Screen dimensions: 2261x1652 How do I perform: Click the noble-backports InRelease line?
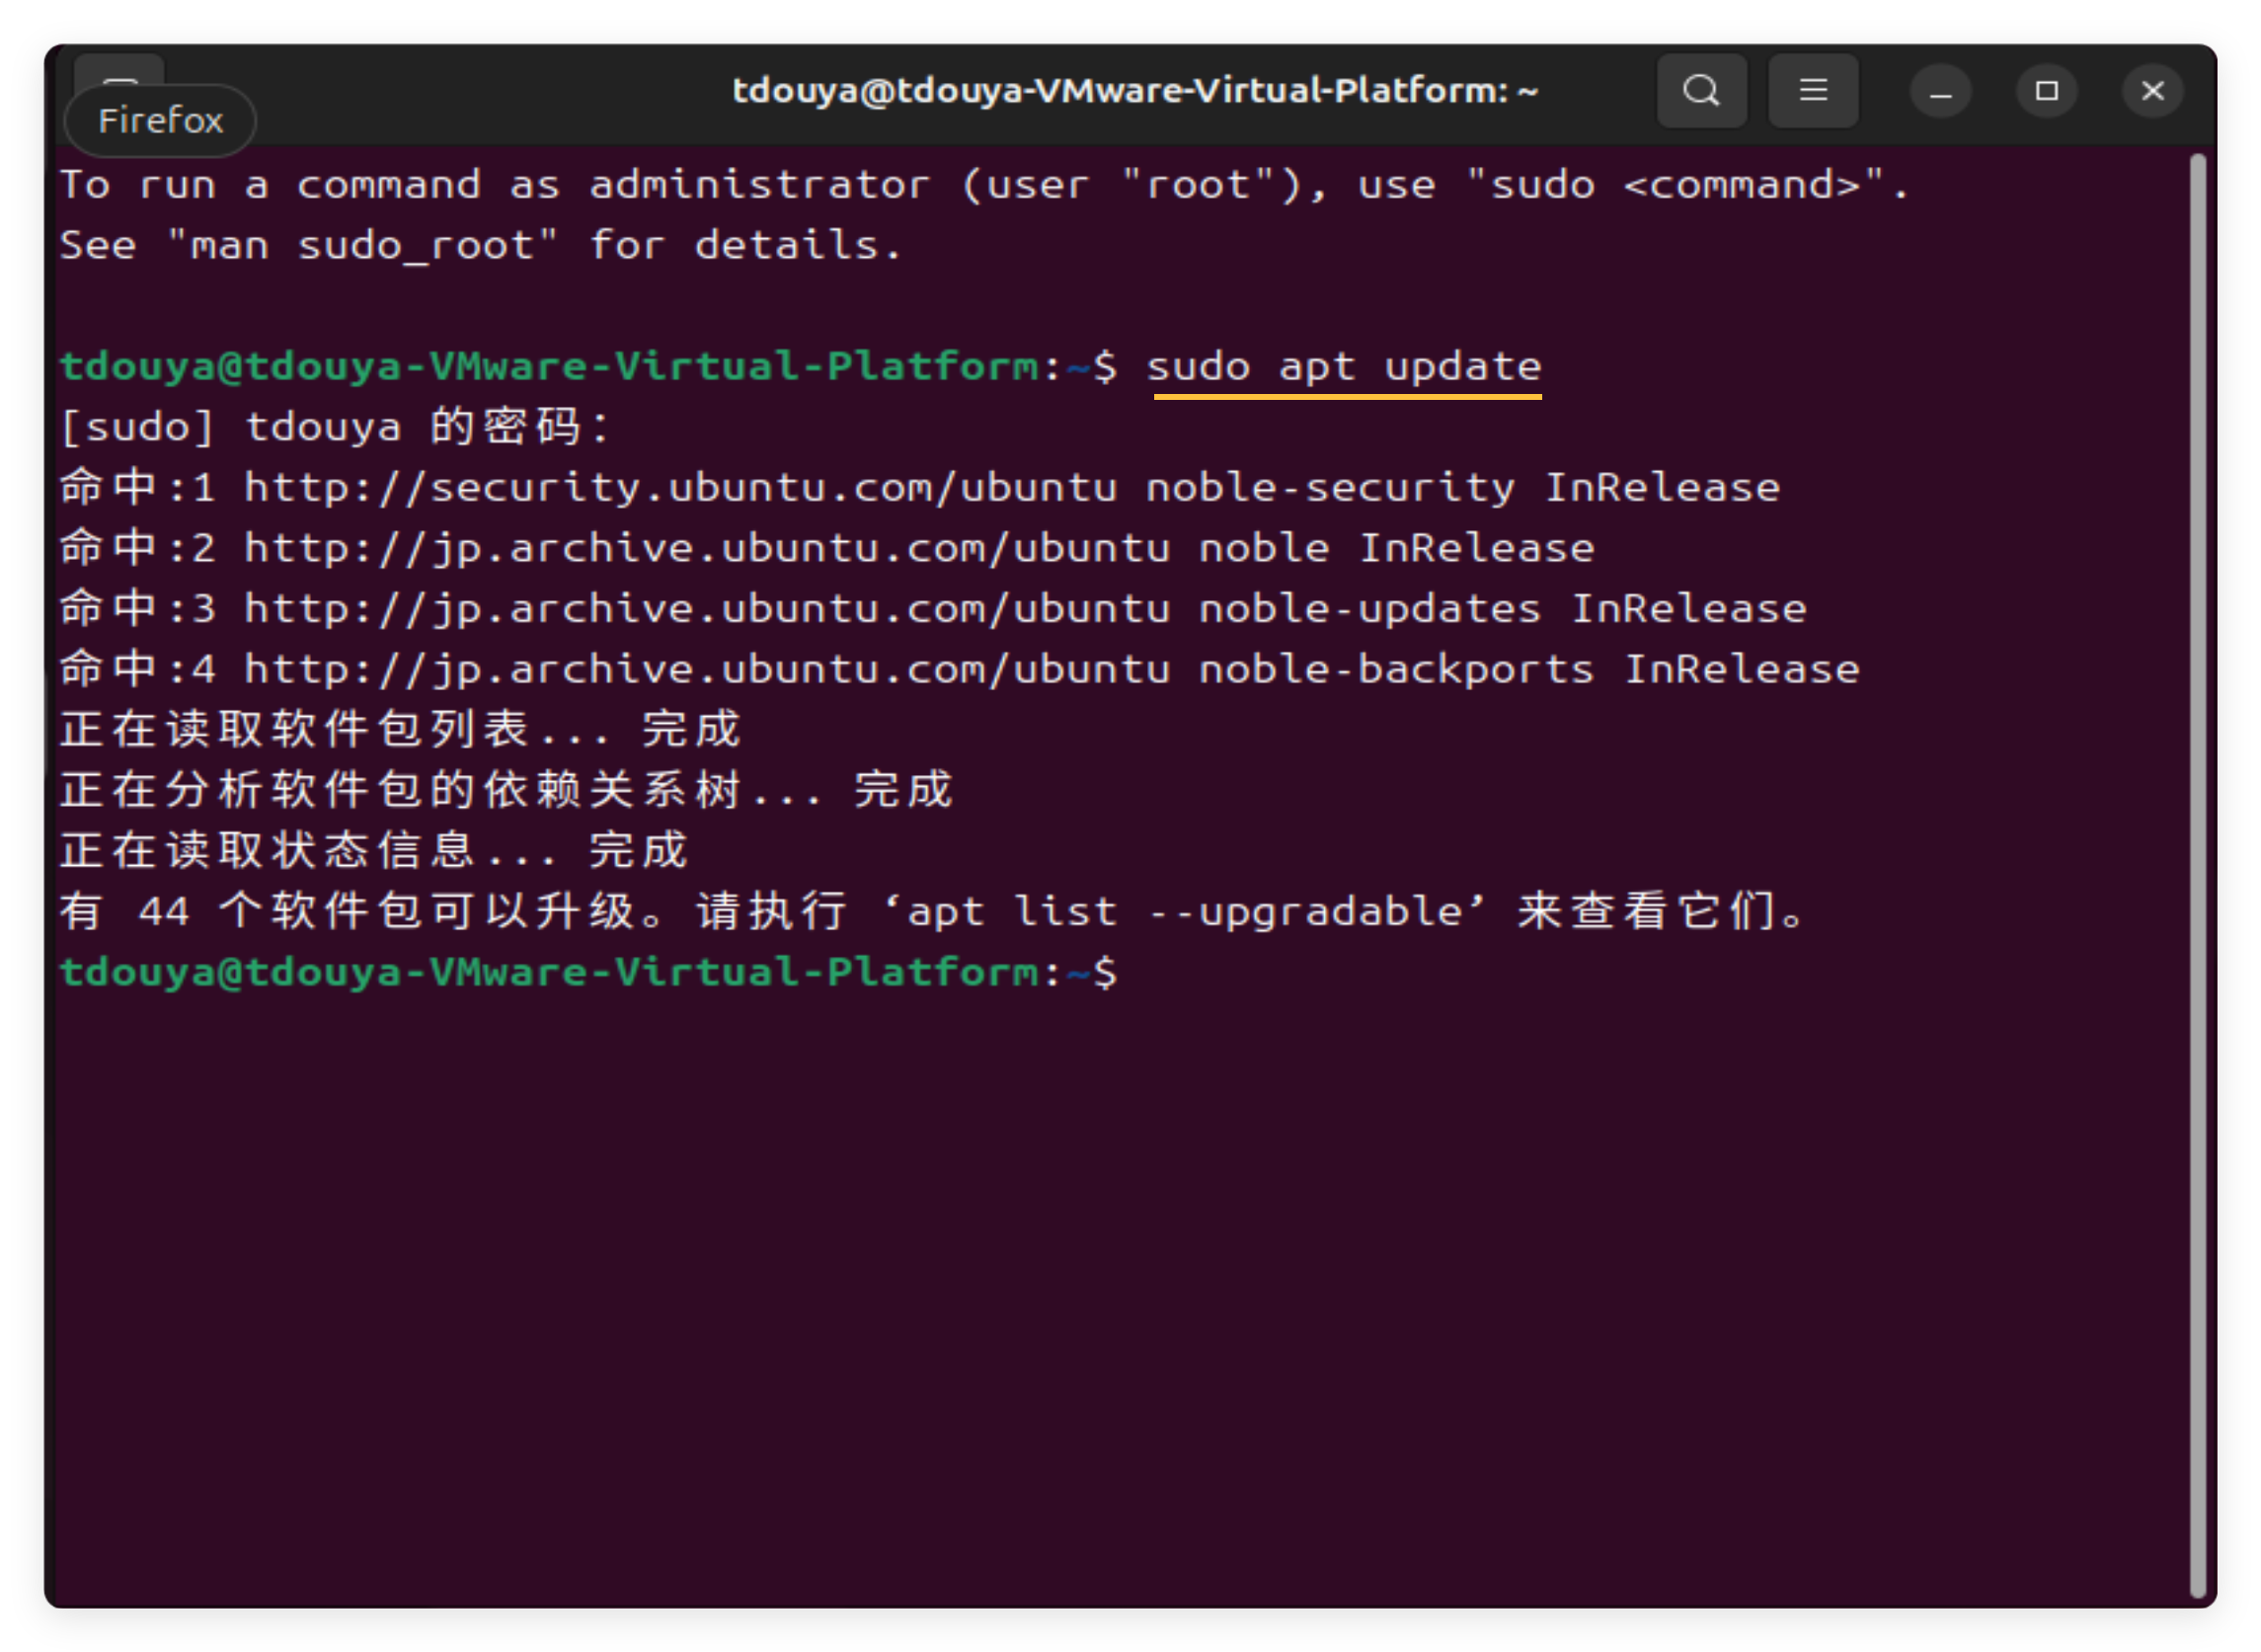coord(959,669)
